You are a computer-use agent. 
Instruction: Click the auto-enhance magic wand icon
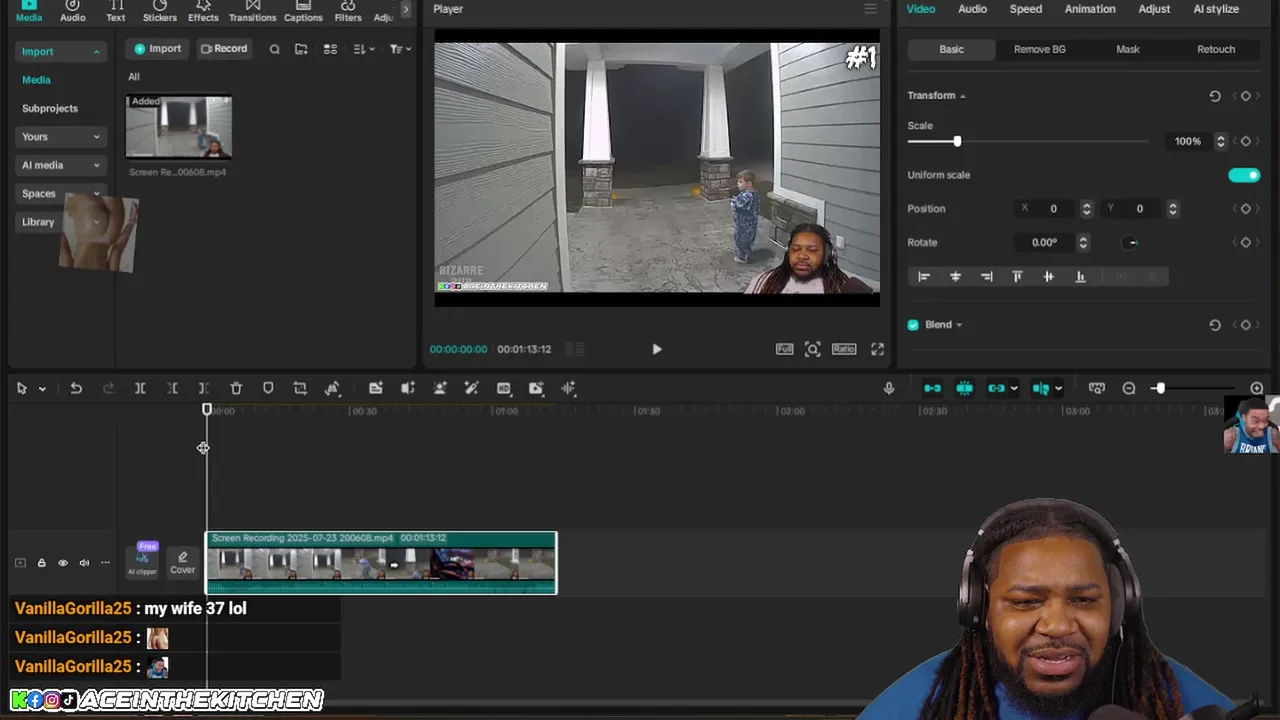(x=472, y=388)
